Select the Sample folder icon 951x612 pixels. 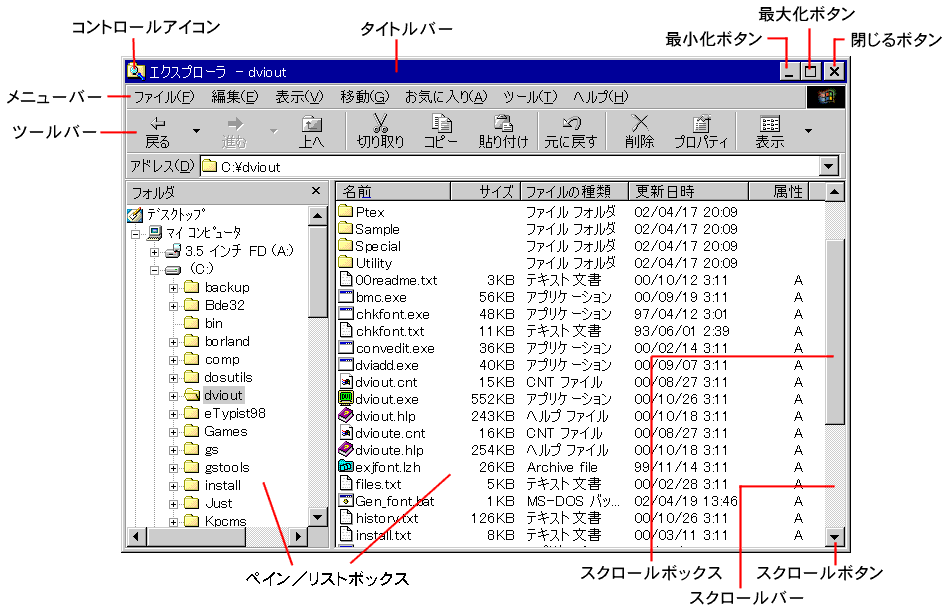[x=346, y=228]
